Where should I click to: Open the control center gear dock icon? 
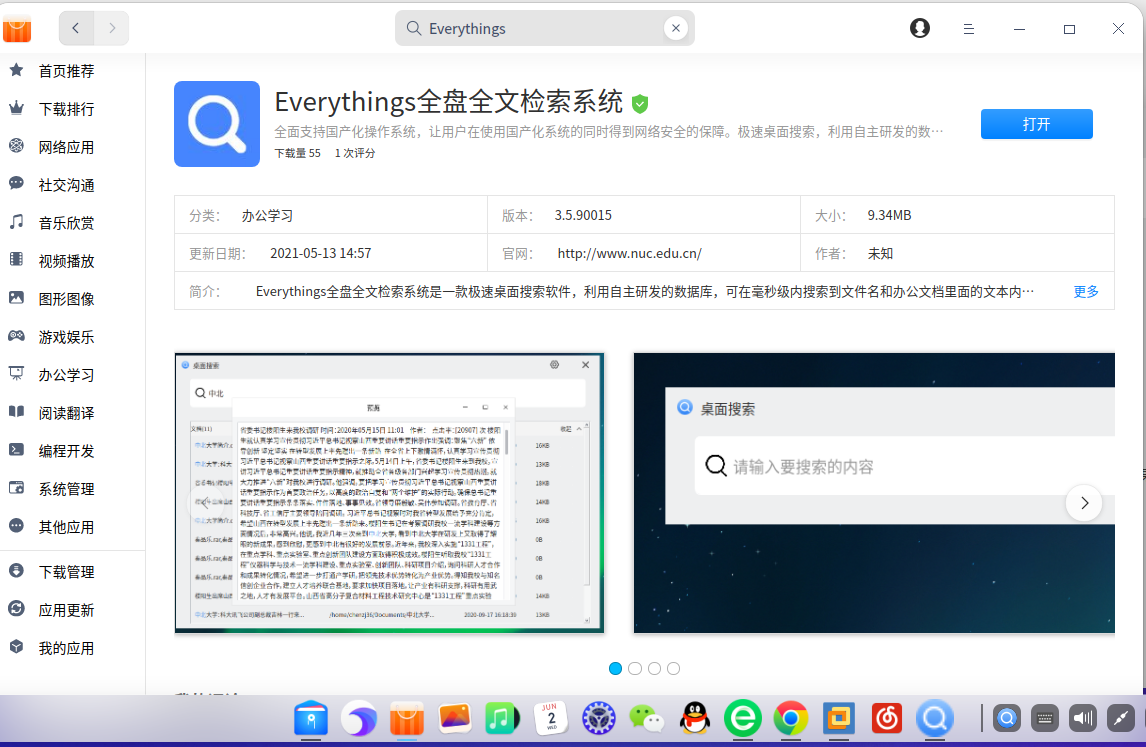pos(599,719)
